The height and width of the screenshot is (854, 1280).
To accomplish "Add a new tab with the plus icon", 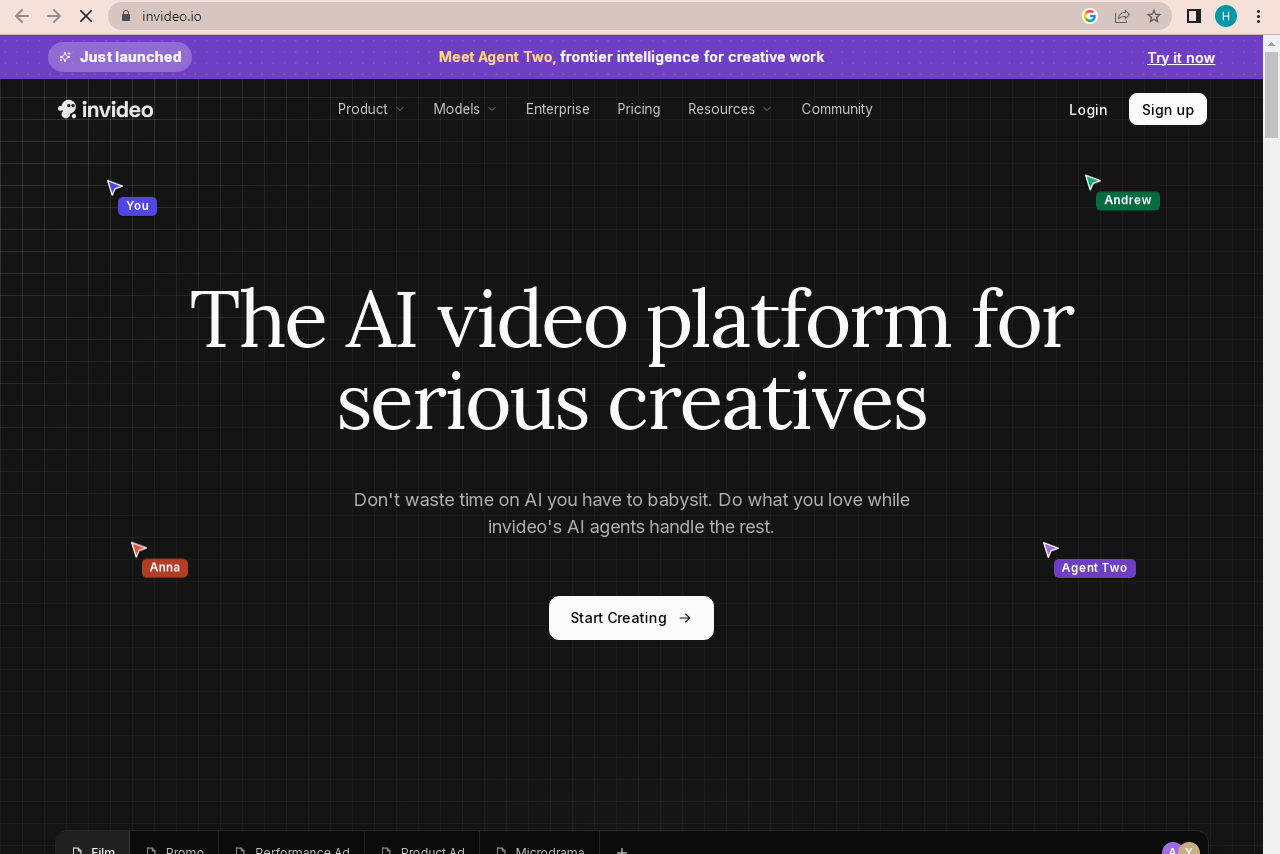I will click(622, 850).
